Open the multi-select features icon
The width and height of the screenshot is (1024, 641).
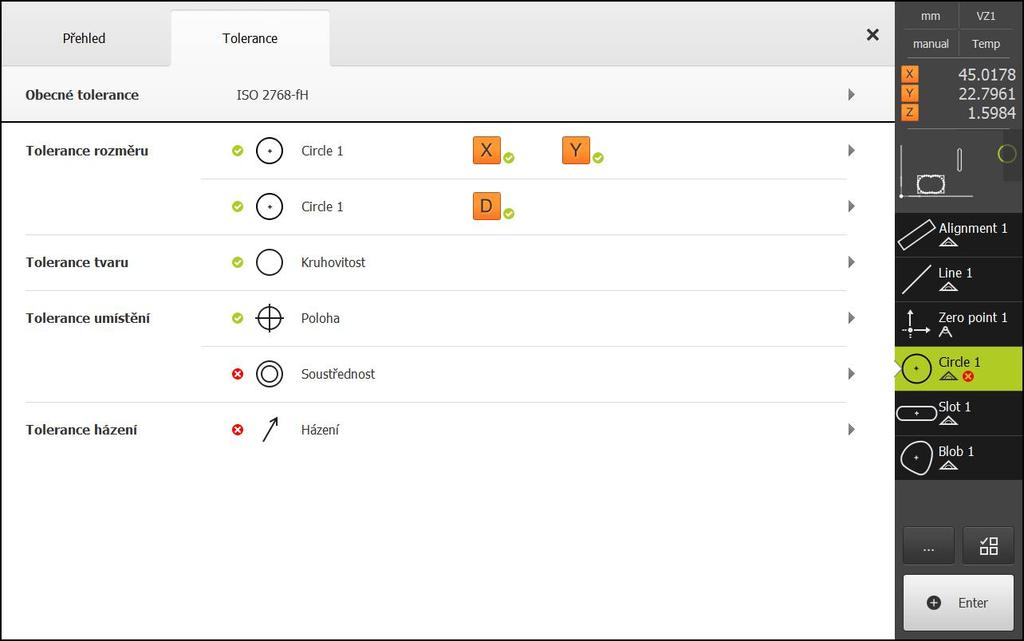click(988, 546)
